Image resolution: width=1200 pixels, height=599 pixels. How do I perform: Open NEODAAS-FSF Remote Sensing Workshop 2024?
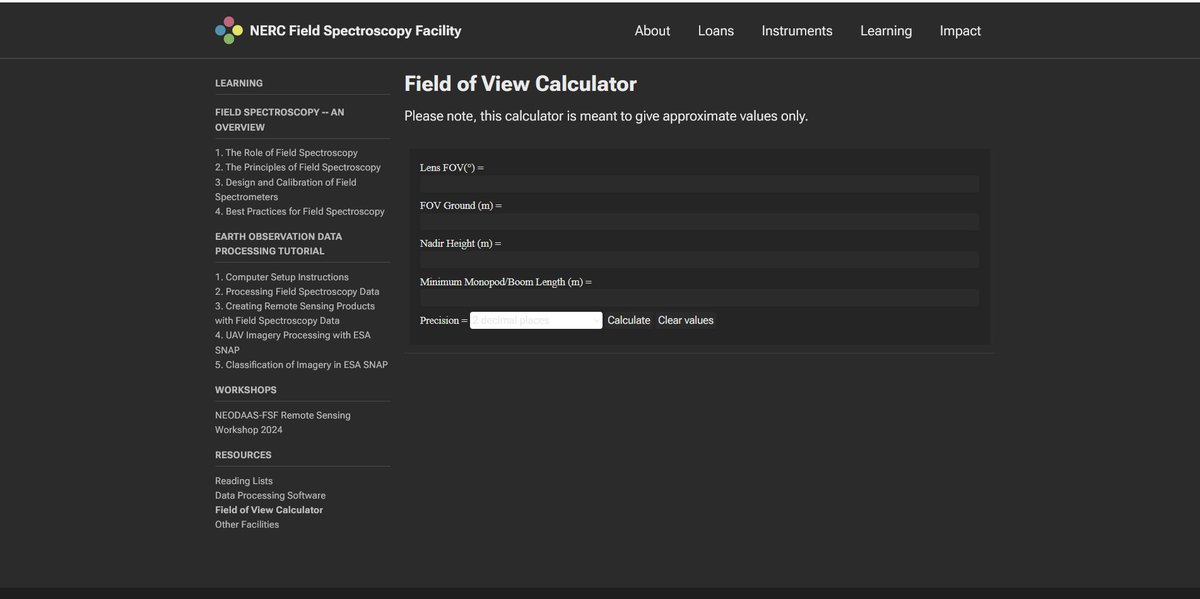click(x=283, y=422)
